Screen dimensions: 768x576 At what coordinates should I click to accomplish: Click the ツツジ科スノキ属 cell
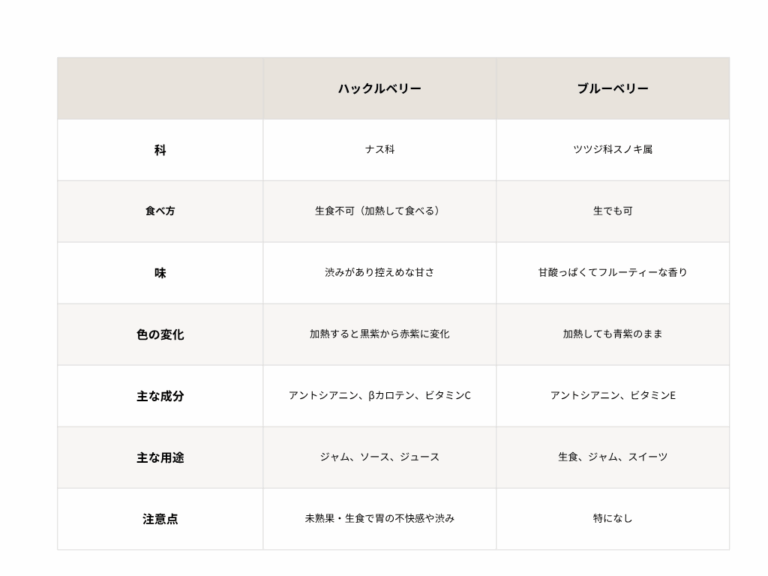click(x=612, y=150)
